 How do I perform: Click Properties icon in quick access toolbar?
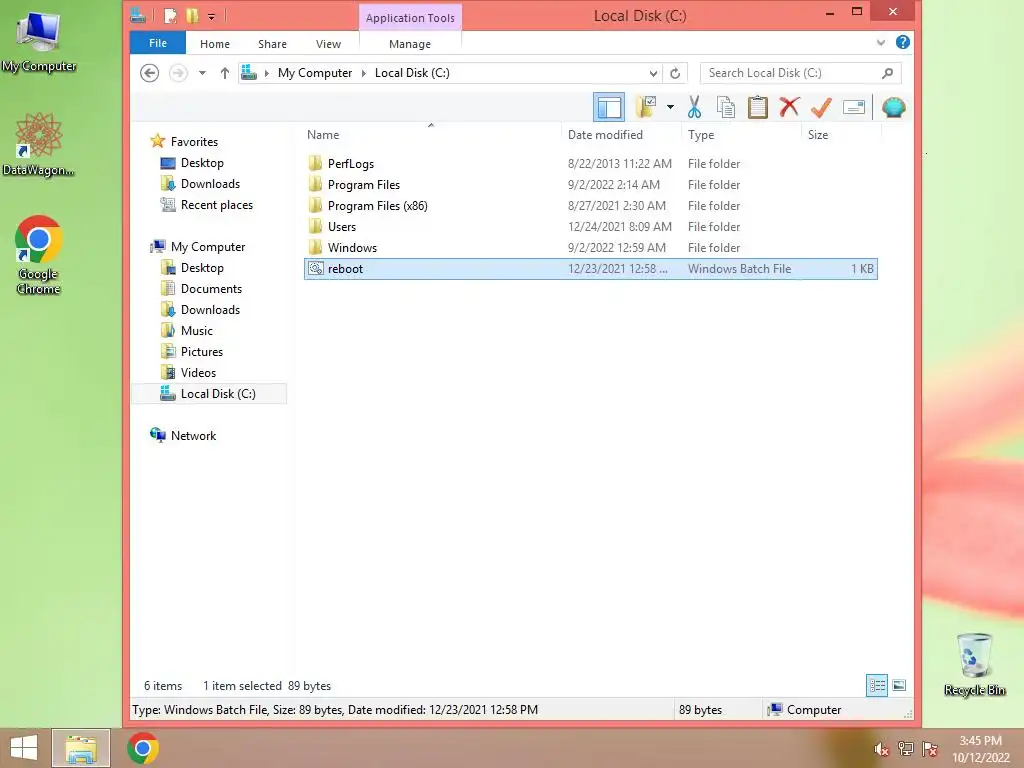[x=170, y=16]
